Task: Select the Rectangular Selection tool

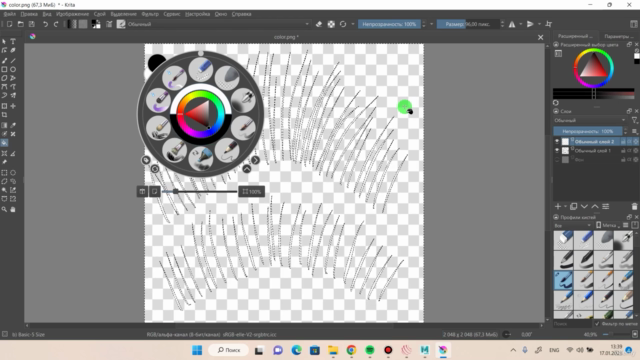Action: click(x=4, y=173)
